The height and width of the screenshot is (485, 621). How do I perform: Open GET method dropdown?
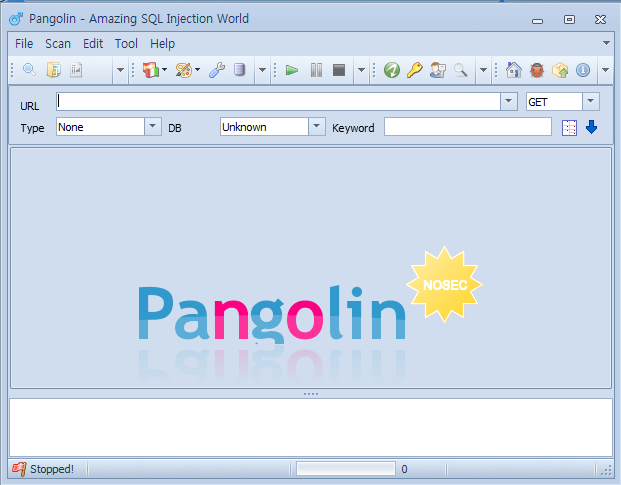click(591, 101)
